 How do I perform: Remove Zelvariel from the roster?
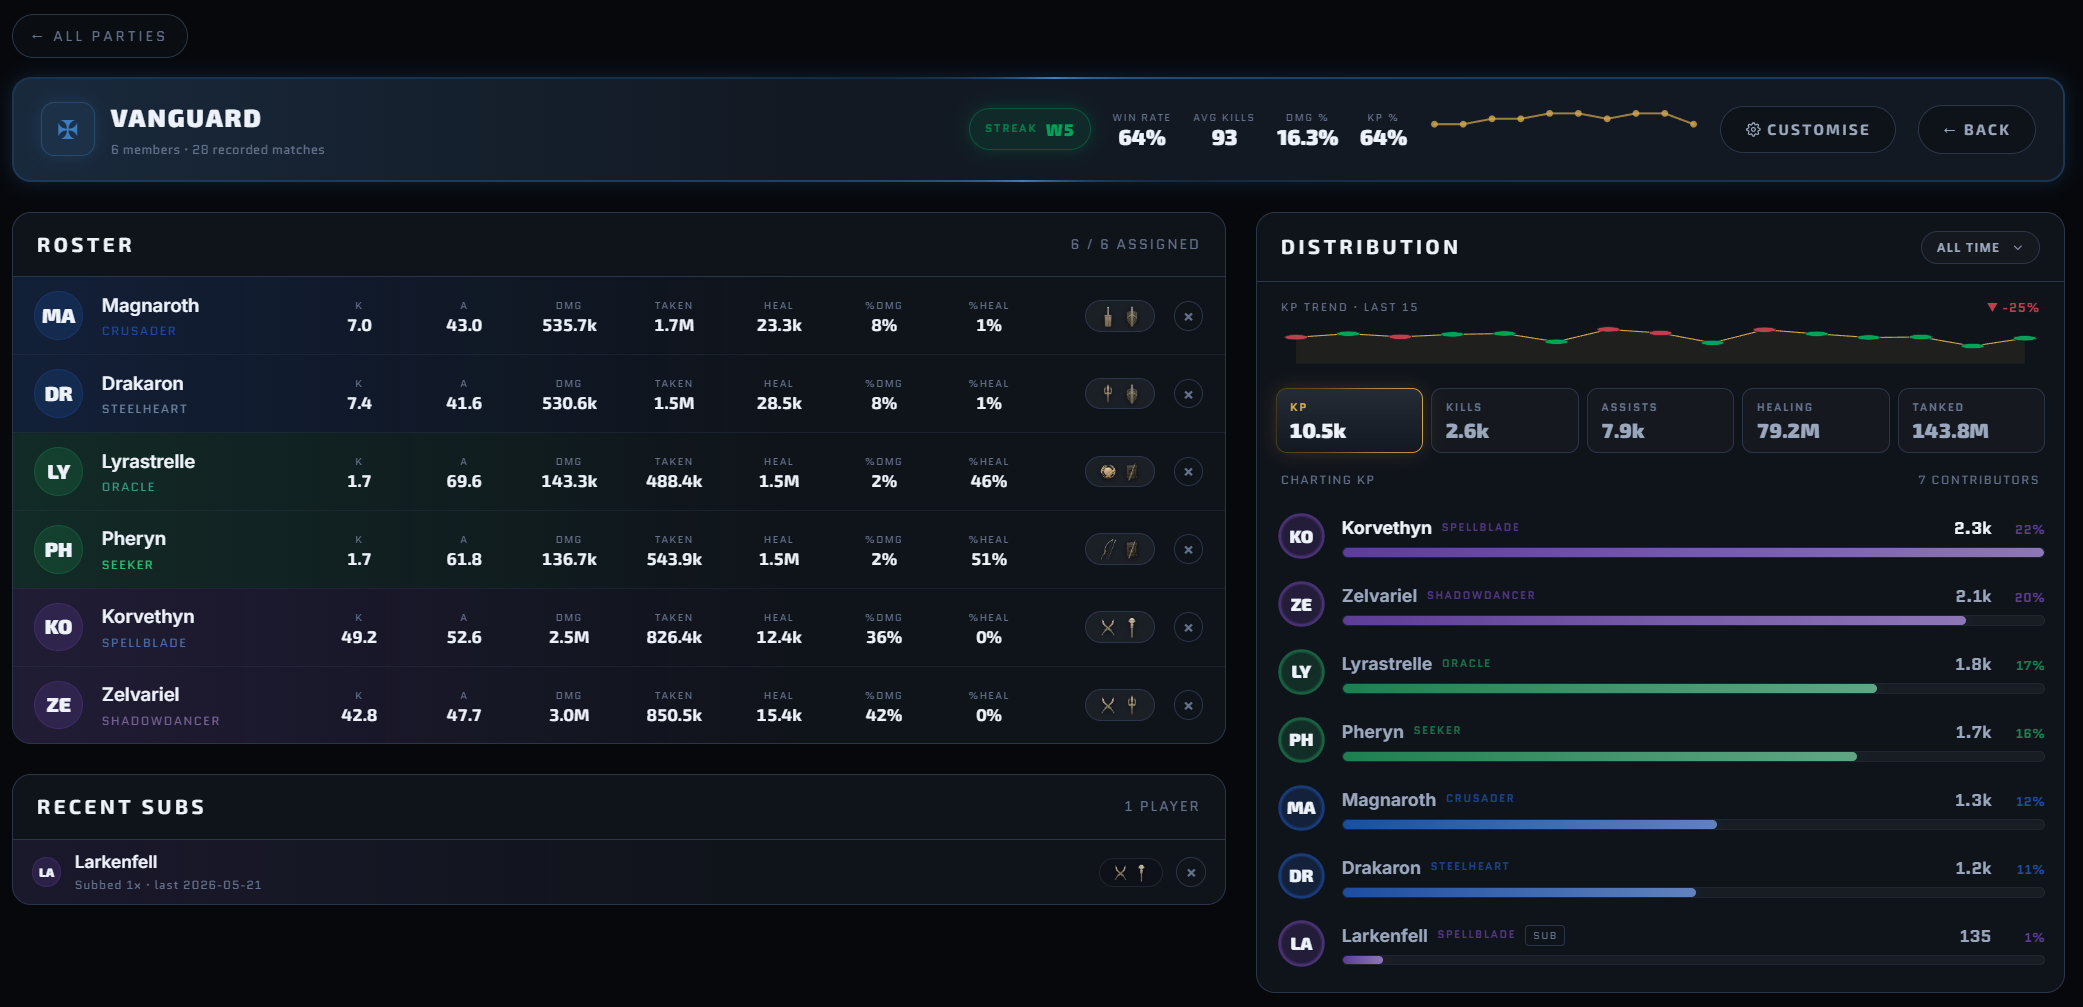pyautogui.click(x=1188, y=706)
